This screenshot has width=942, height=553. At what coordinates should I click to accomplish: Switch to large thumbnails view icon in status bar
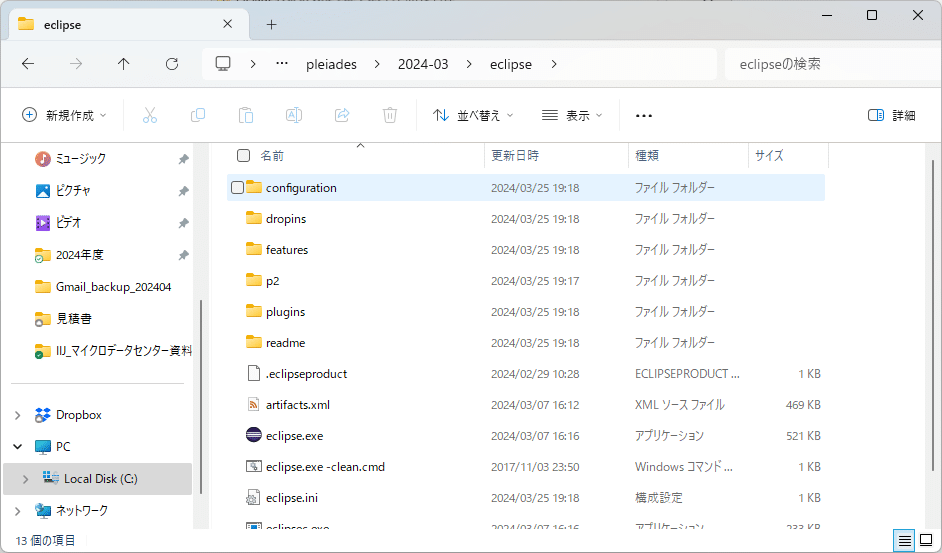point(926,540)
